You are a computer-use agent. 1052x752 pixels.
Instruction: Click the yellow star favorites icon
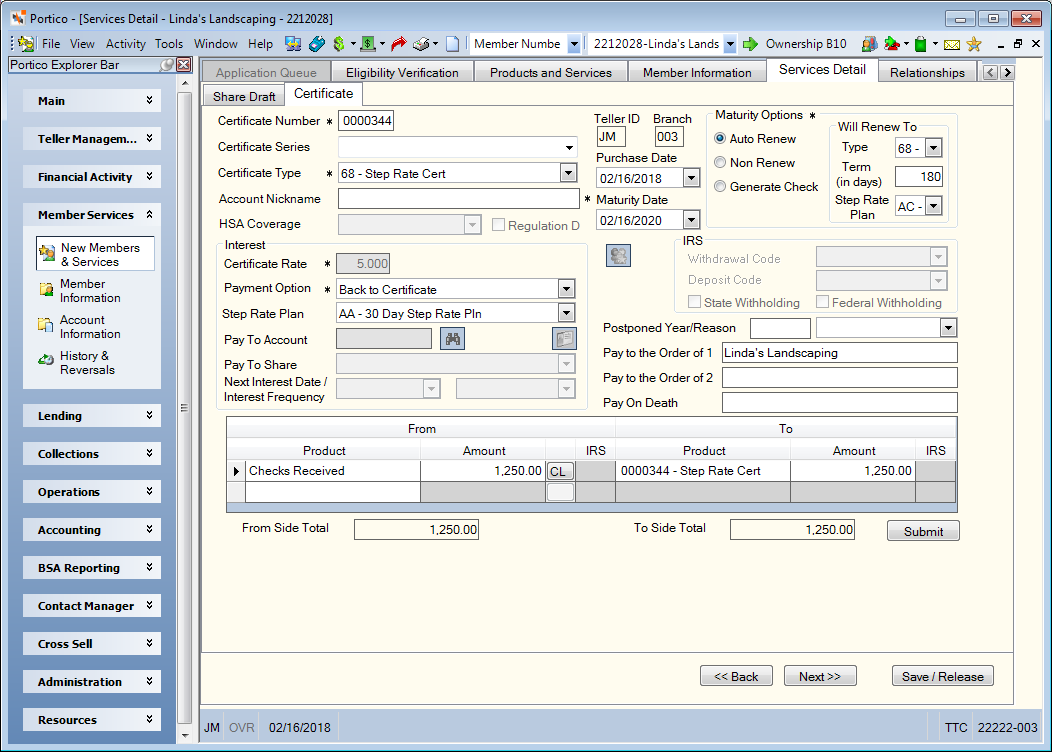click(974, 44)
